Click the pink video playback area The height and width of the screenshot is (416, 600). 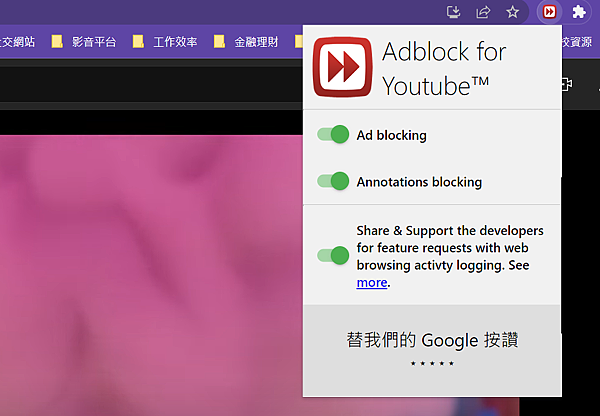[x=151, y=274]
